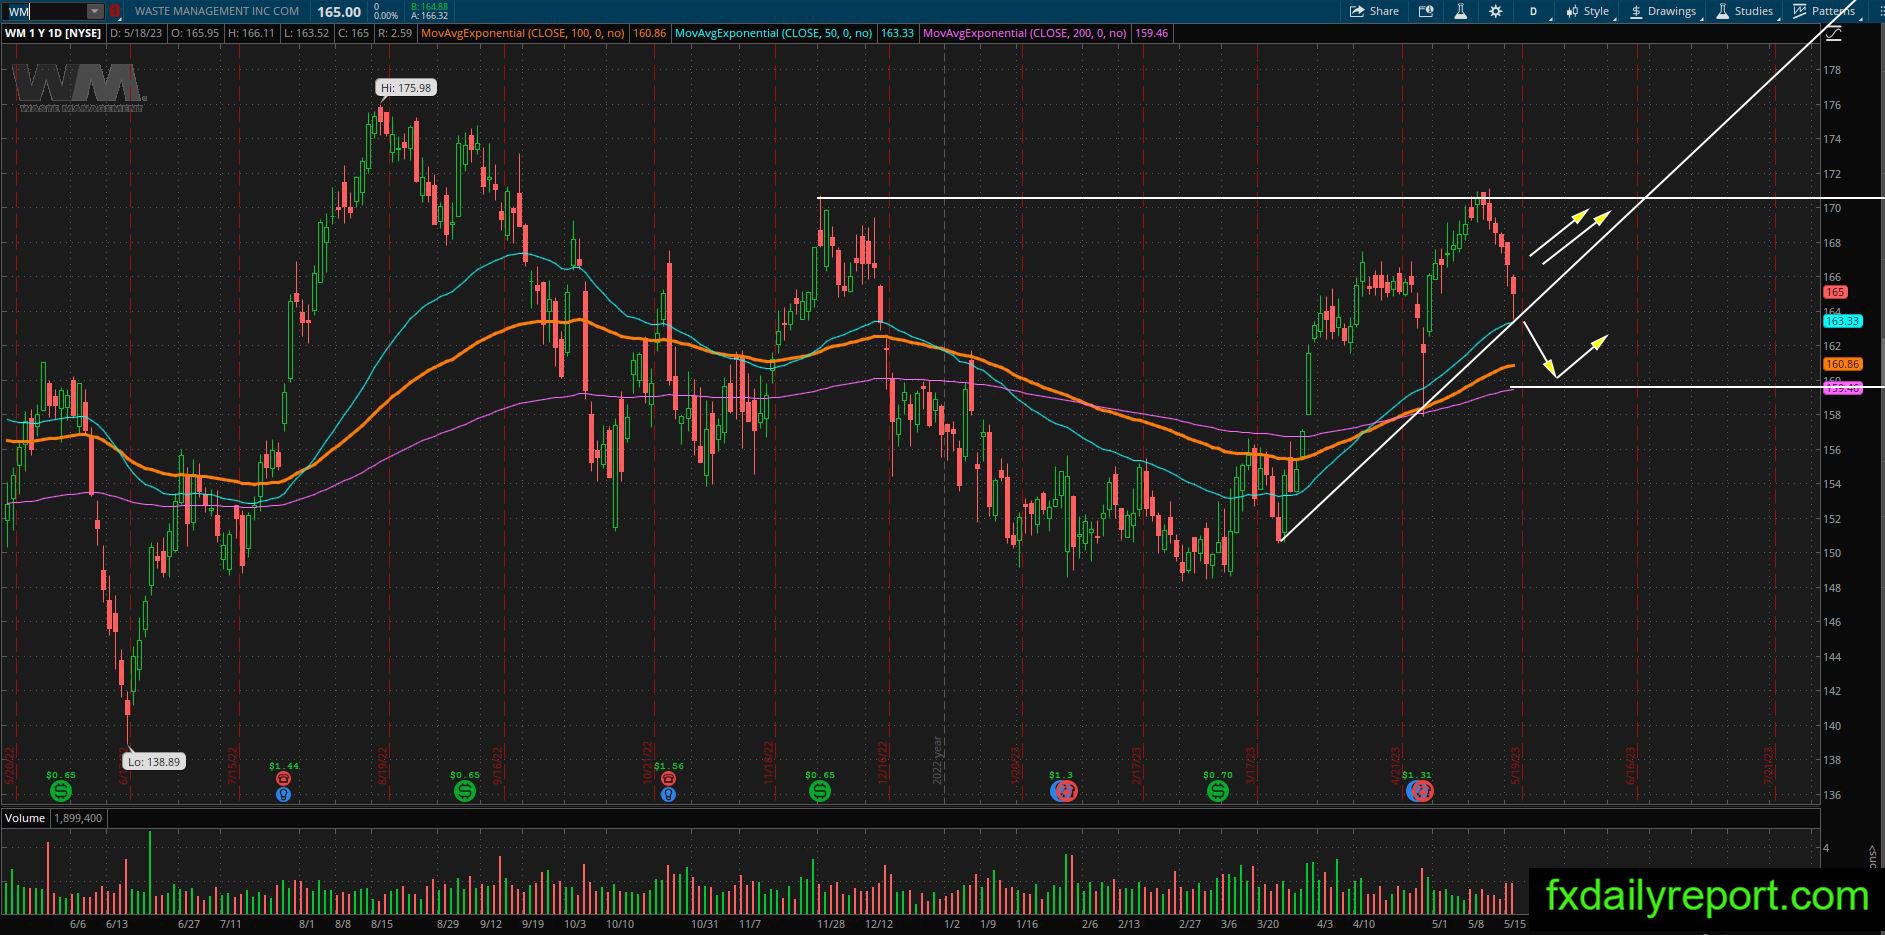Click the $1.31 earnings event icon
The height and width of the screenshot is (935, 1885).
[1419, 791]
